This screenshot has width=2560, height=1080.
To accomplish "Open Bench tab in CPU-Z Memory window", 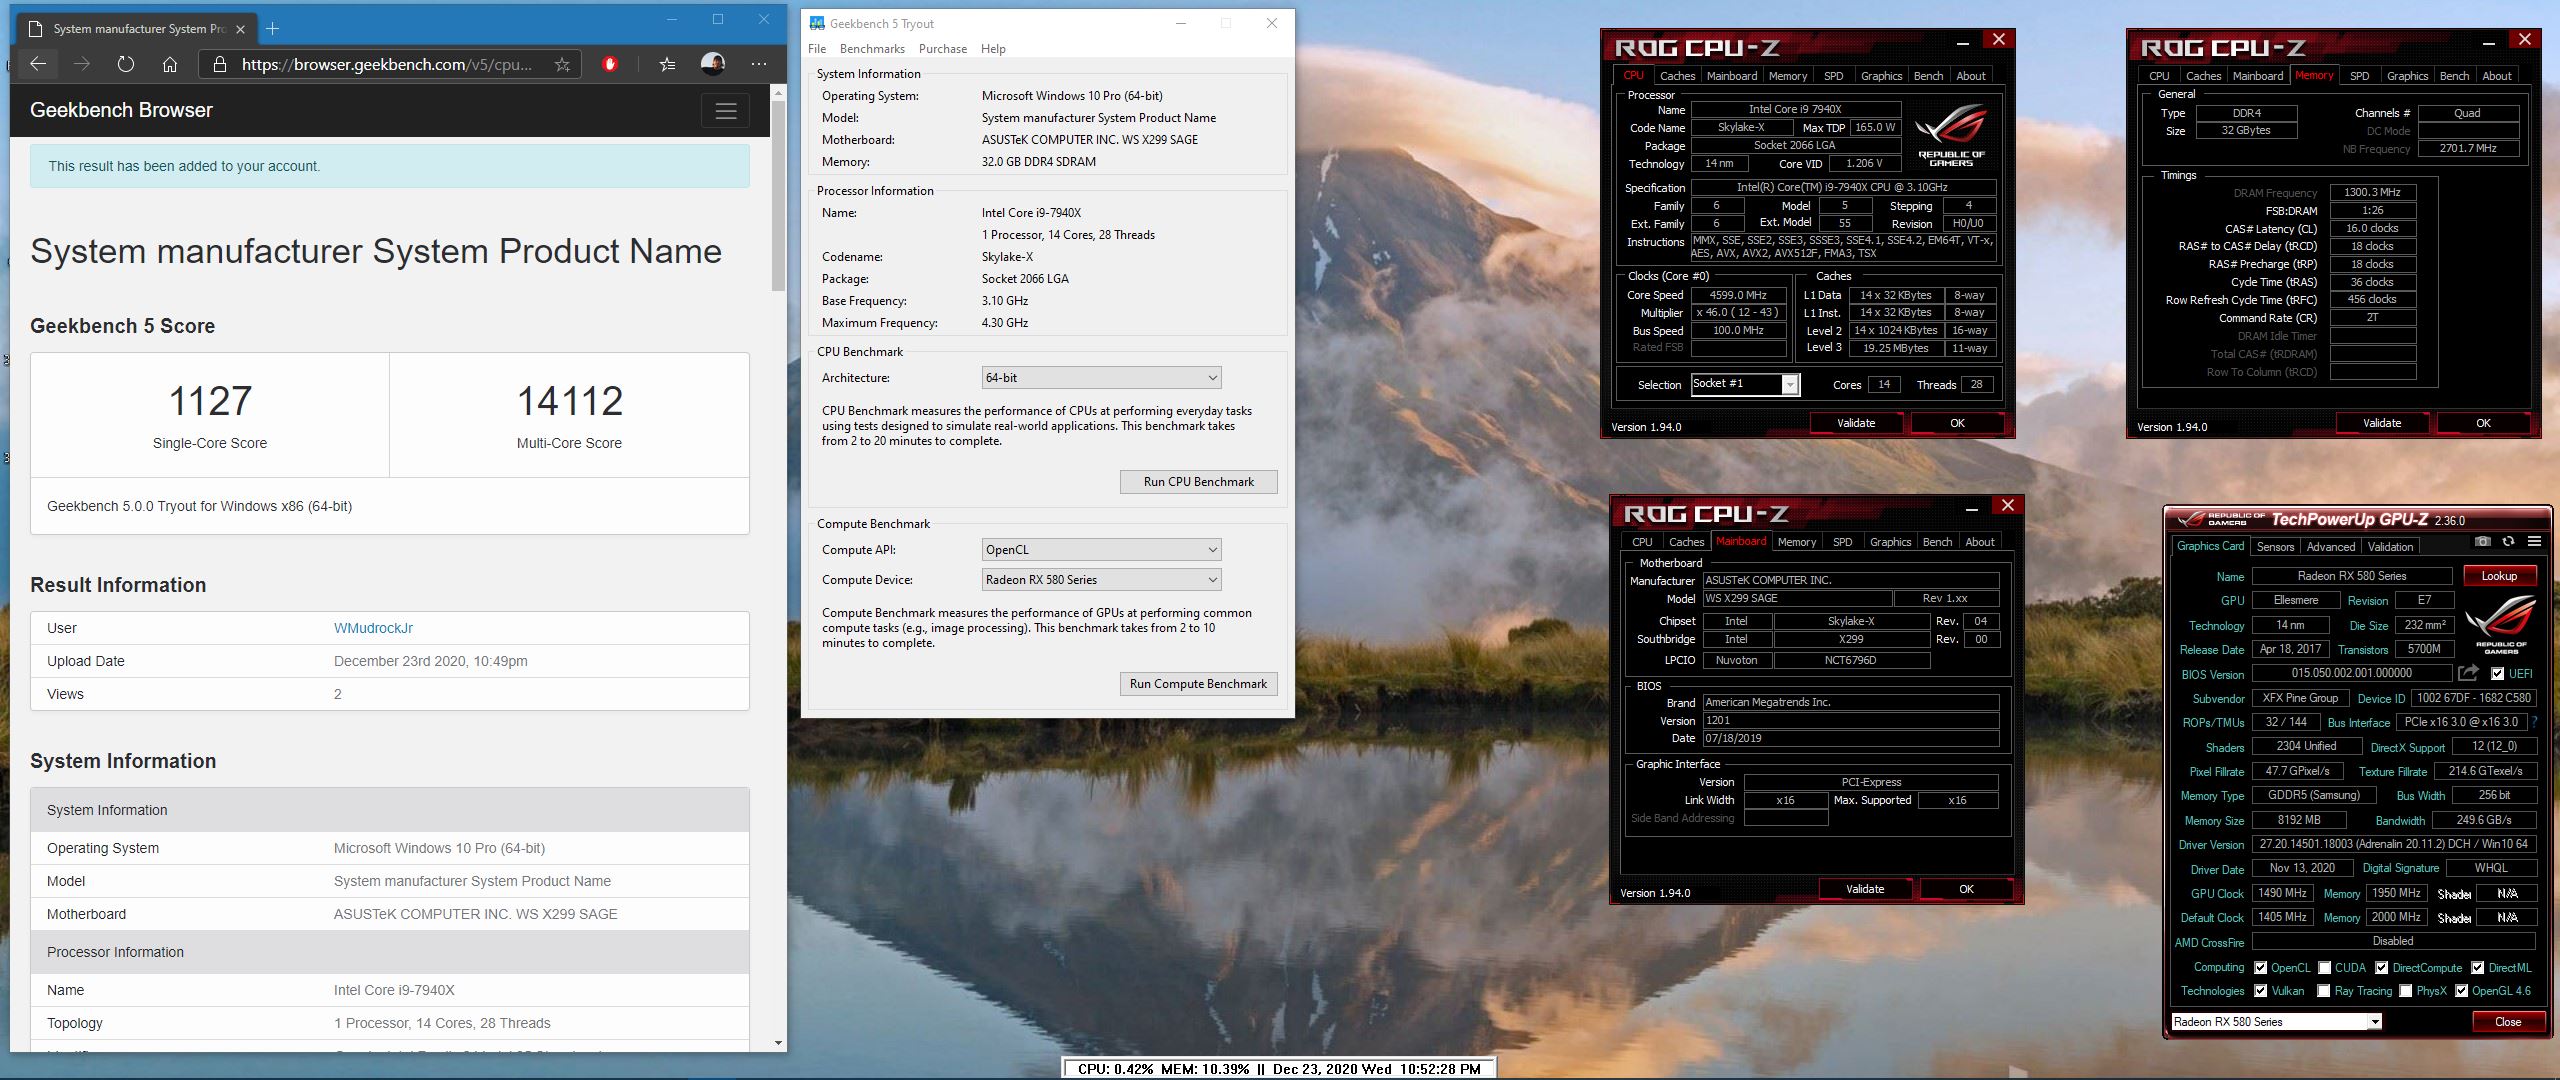I will click(x=2454, y=76).
